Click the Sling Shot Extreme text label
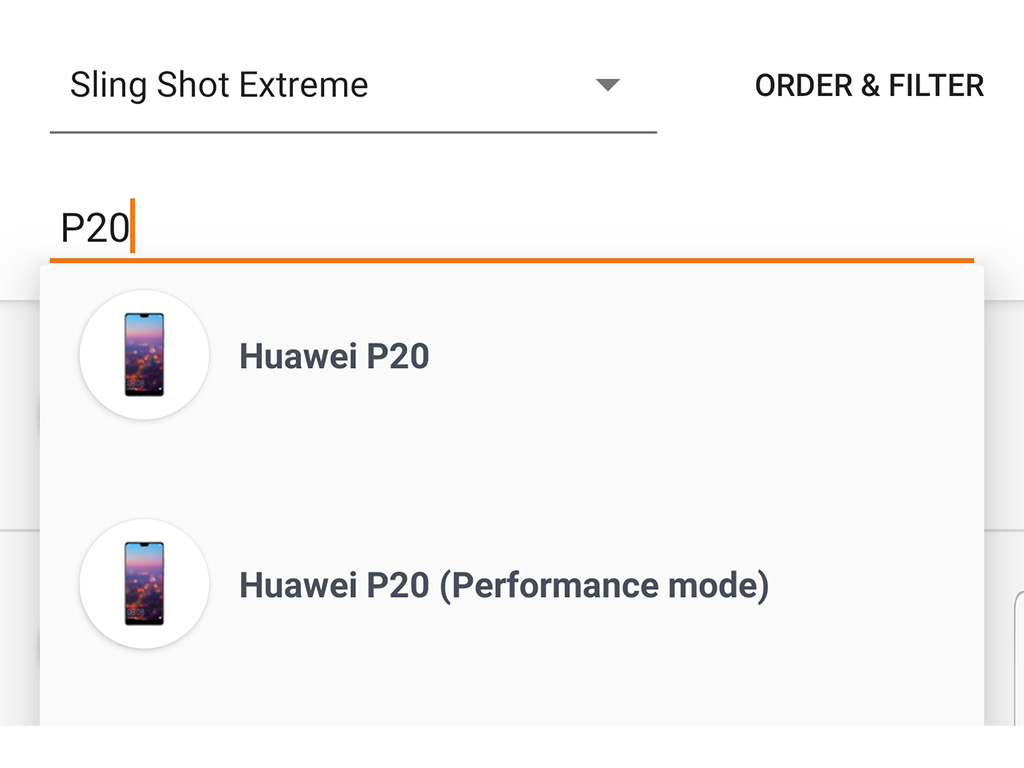1024x768 pixels. click(219, 85)
